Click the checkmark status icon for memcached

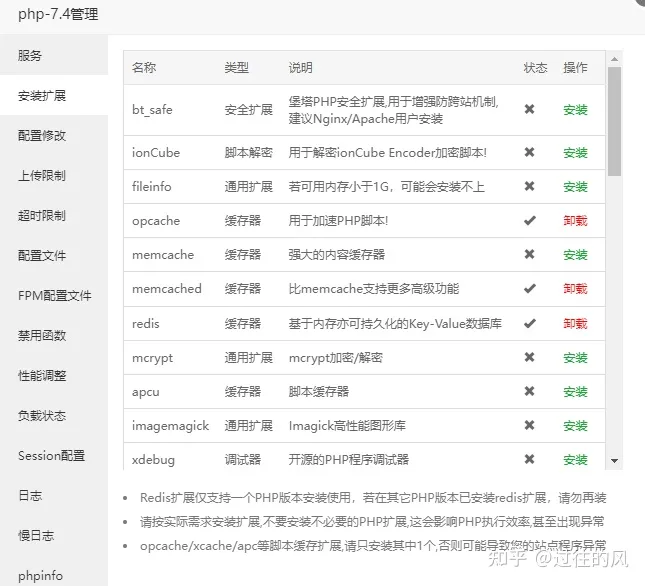coord(529,288)
